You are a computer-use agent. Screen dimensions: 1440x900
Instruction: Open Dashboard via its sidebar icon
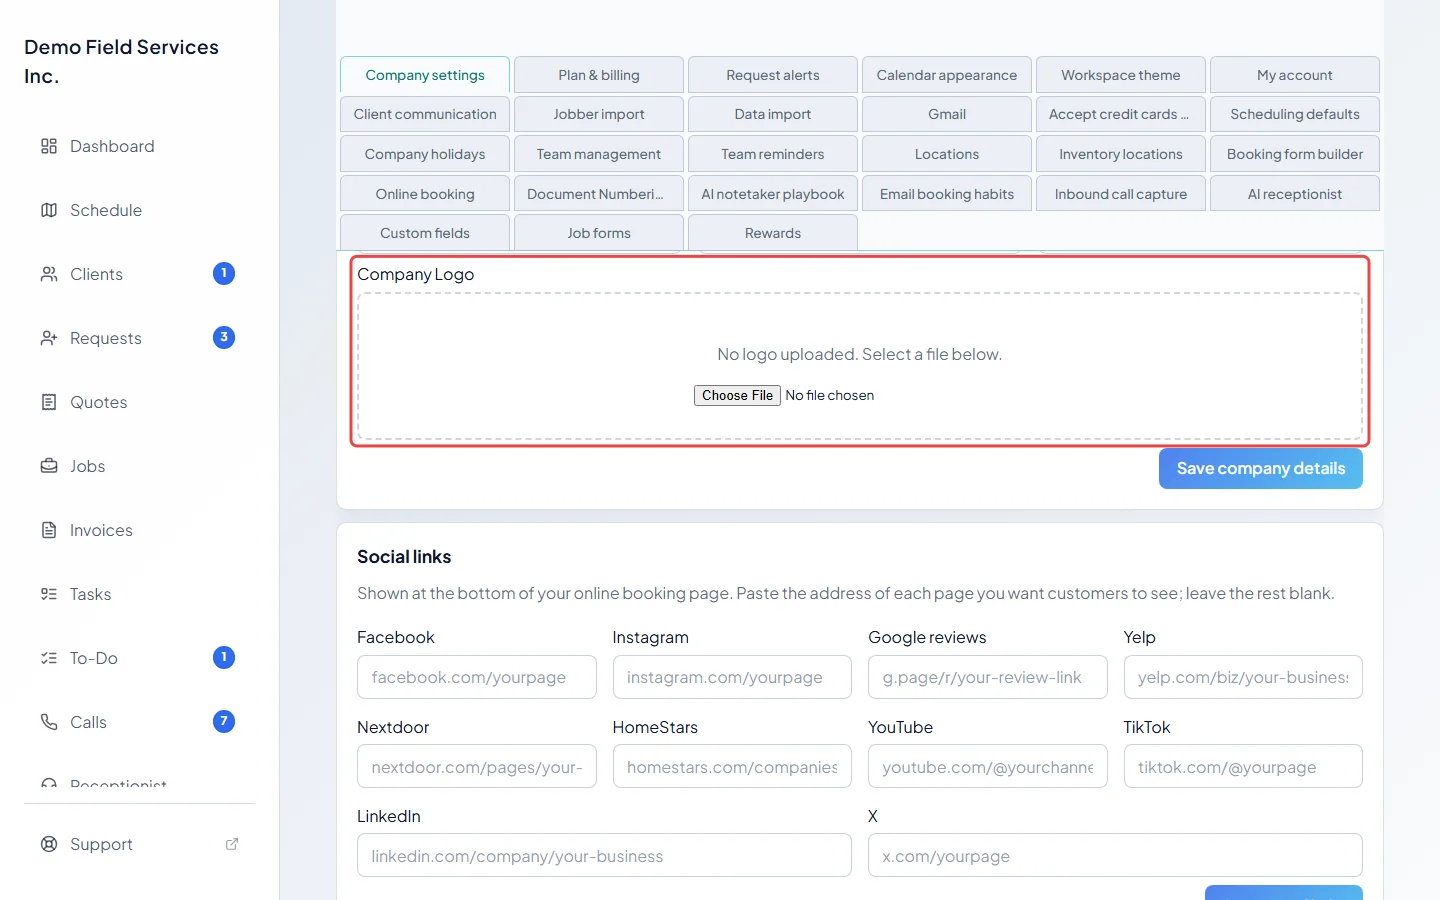49,146
